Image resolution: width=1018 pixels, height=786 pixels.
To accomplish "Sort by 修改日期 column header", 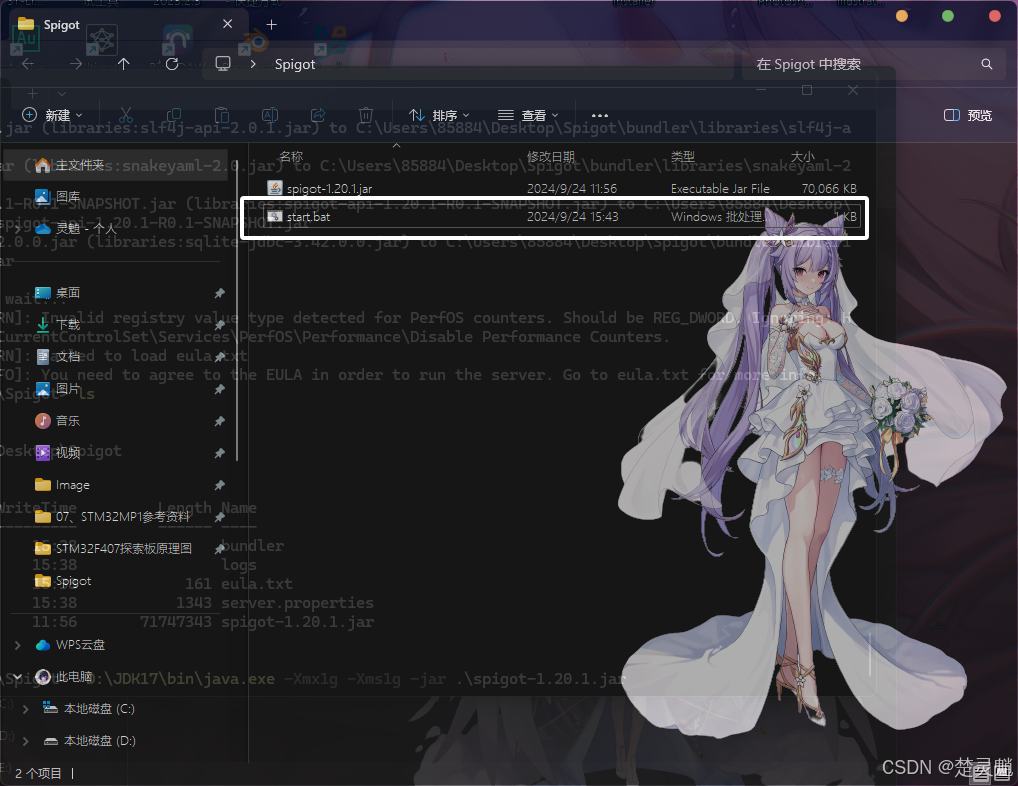I will click(551, 156).
